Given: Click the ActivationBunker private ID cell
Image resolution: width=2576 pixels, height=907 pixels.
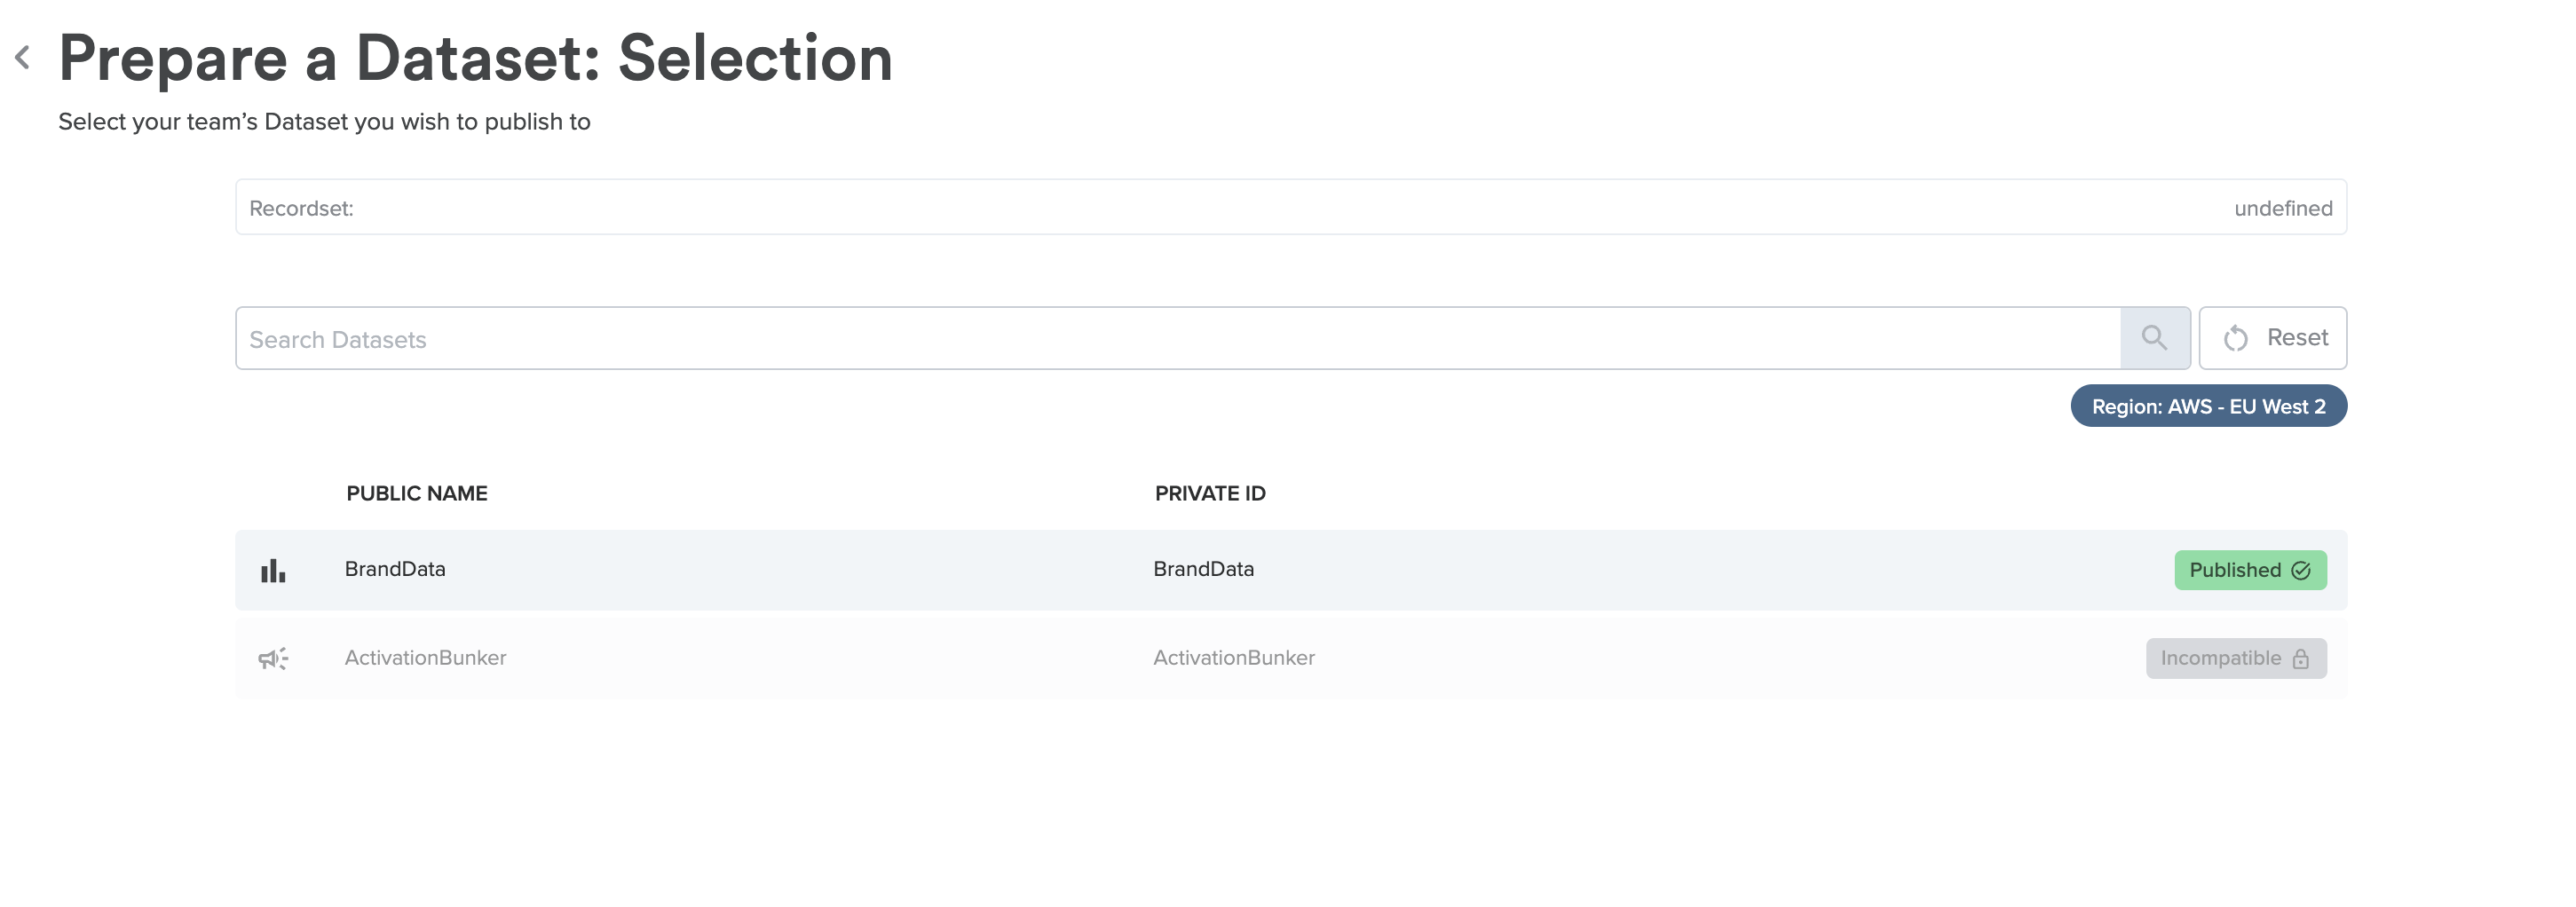Looking at the screenshot, I should (1234, 658).
